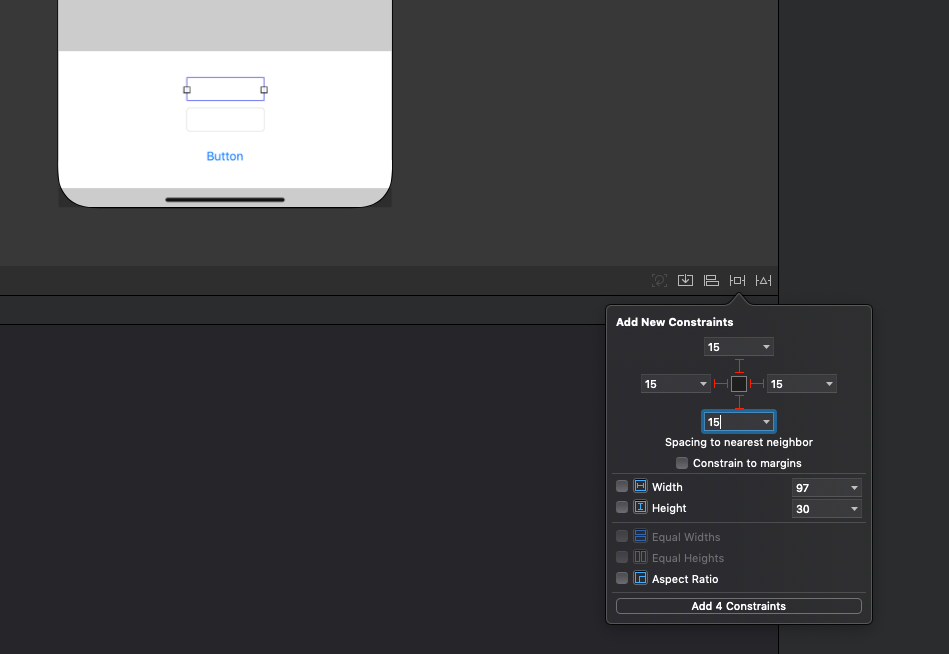Screen dimensions: 949x654
Task: Open the right spacing value dropdown arrow
Action: click(829, 384)
